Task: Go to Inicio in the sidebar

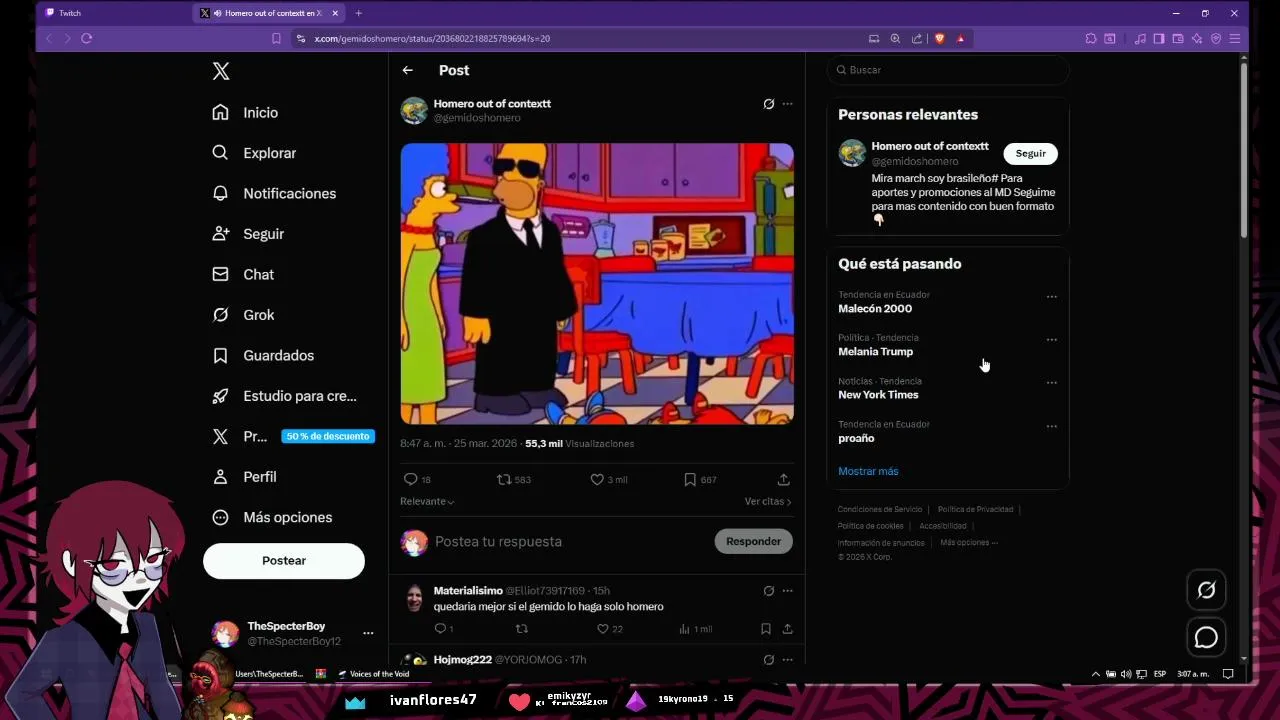Action: 245,113
